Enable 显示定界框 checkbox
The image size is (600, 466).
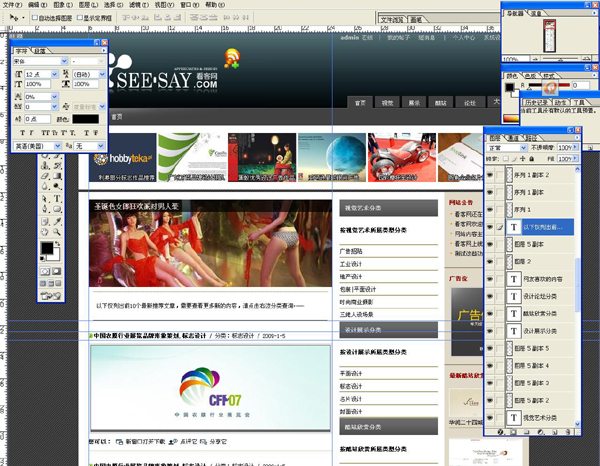pos(80,18)
